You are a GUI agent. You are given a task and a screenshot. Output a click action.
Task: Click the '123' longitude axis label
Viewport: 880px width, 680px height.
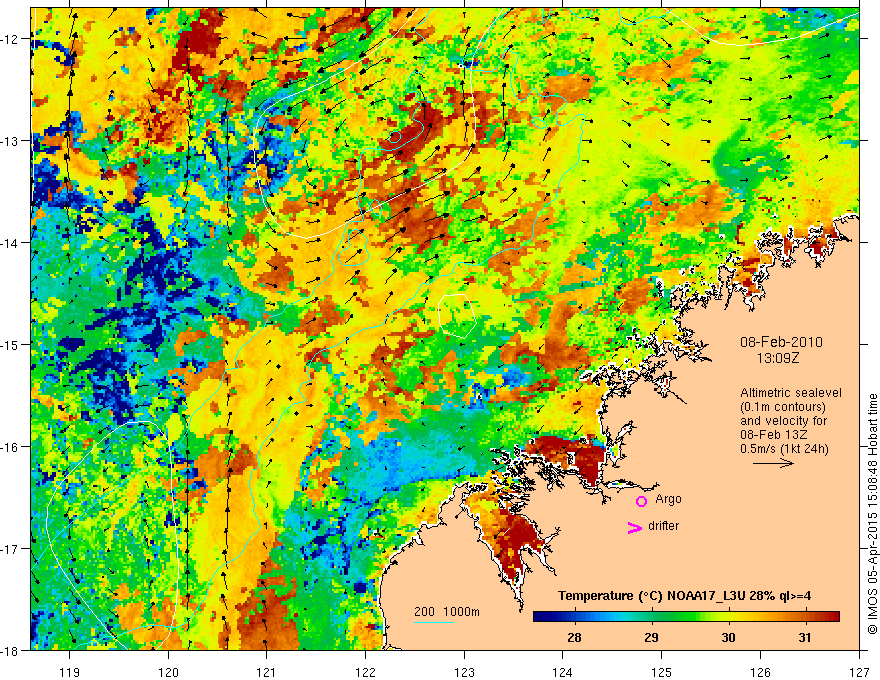tap(464, 672)
